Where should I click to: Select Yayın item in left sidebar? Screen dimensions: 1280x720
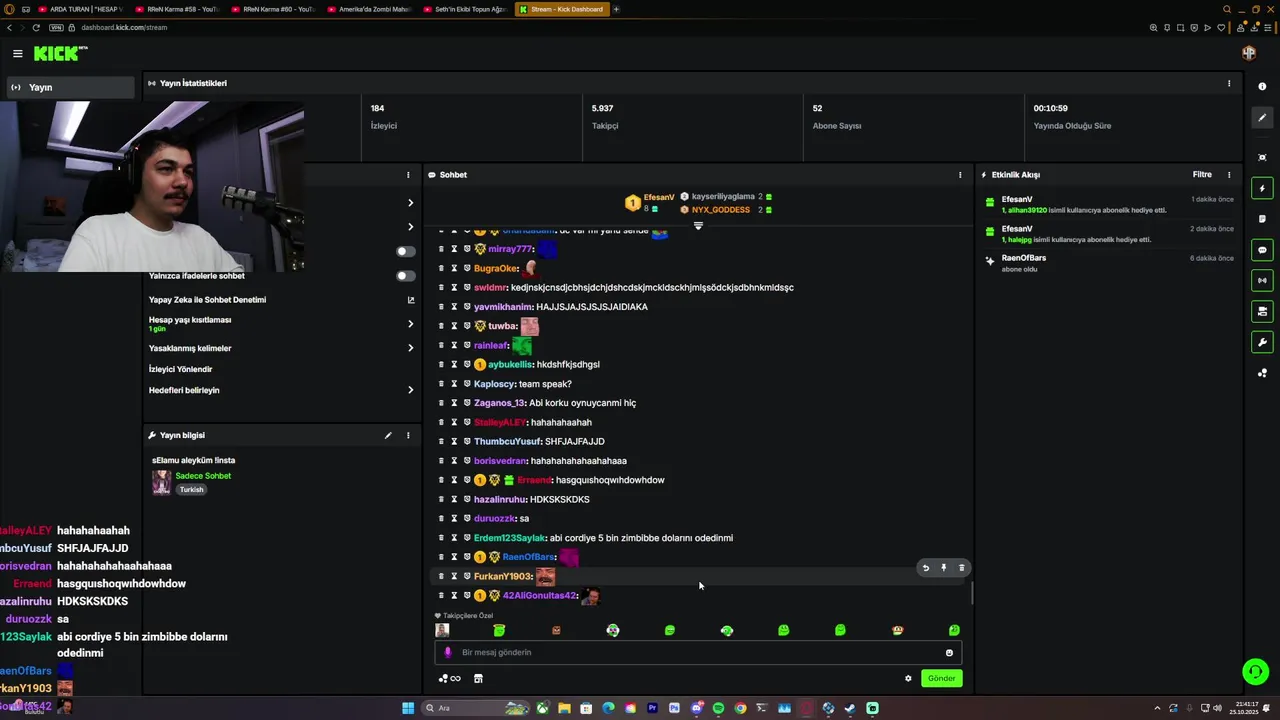click(68, 88)
